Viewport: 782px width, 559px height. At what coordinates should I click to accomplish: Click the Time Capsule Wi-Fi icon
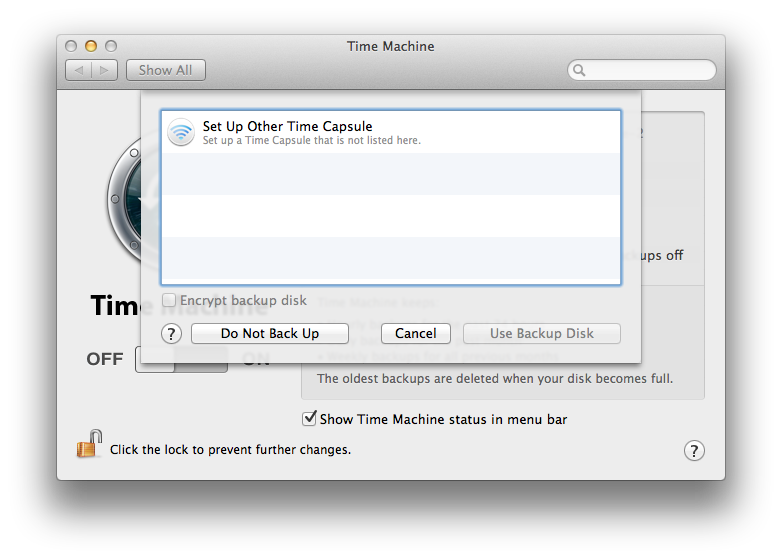(181, 132)
